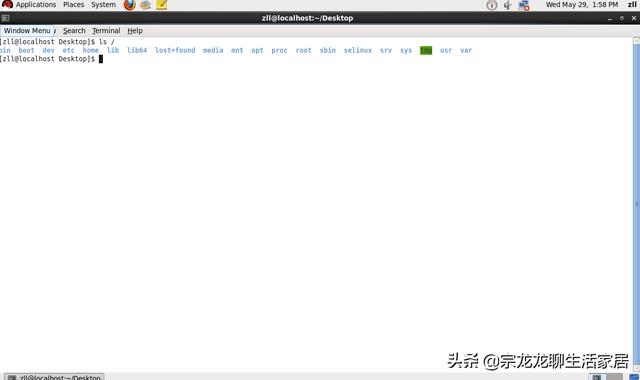Open the notes launcher icon
640x380 pixels.
coord(162,5)
